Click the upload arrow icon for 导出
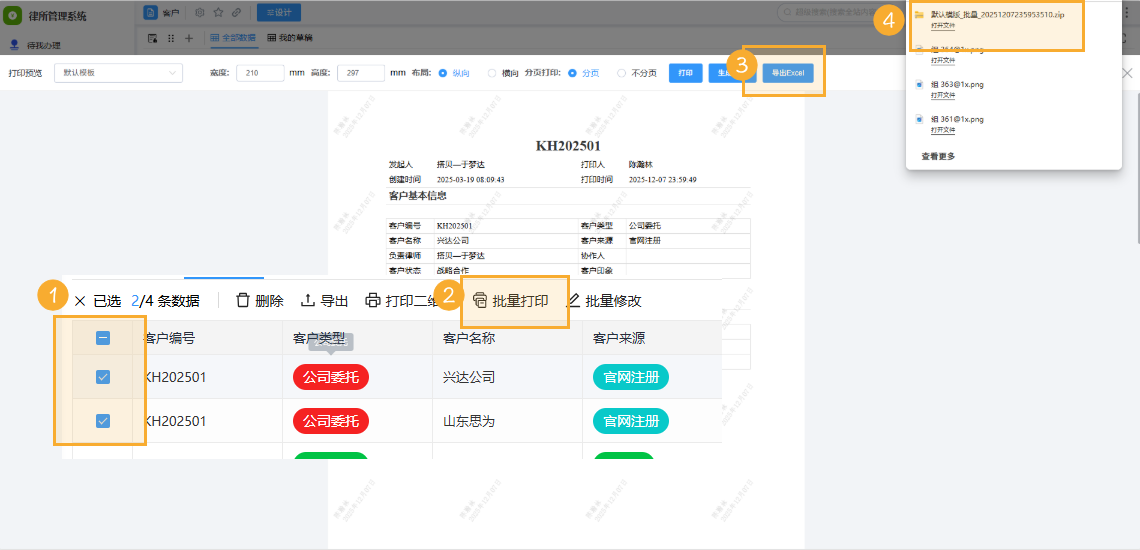1140x550 pixels. tap(308, 300)
